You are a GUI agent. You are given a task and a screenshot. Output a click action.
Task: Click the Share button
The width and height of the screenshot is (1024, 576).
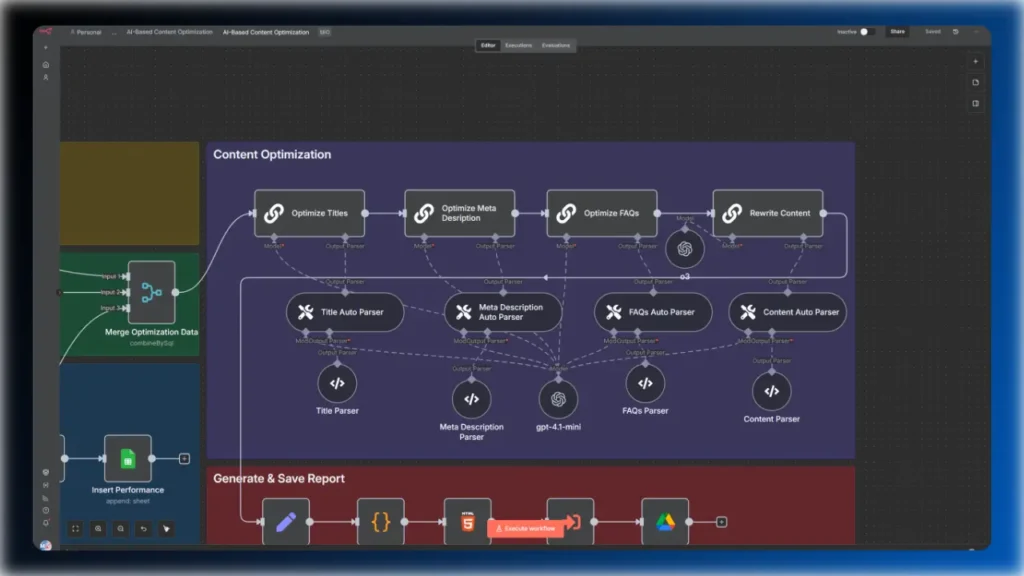(898, 31)
